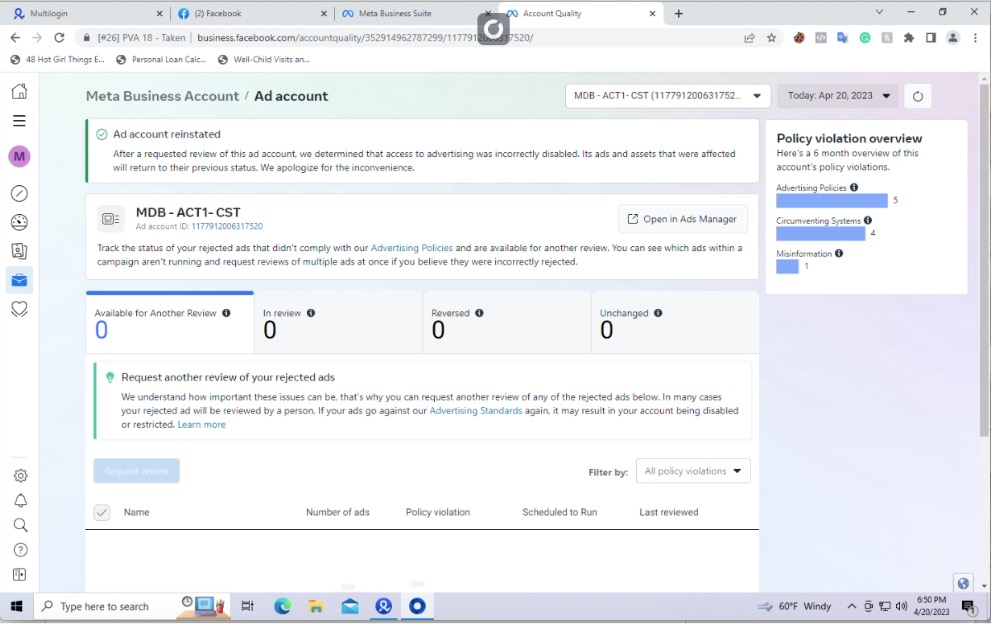Click the Circumventing Systems violation bar
993x625 pixels.
[x=821, y=234]
